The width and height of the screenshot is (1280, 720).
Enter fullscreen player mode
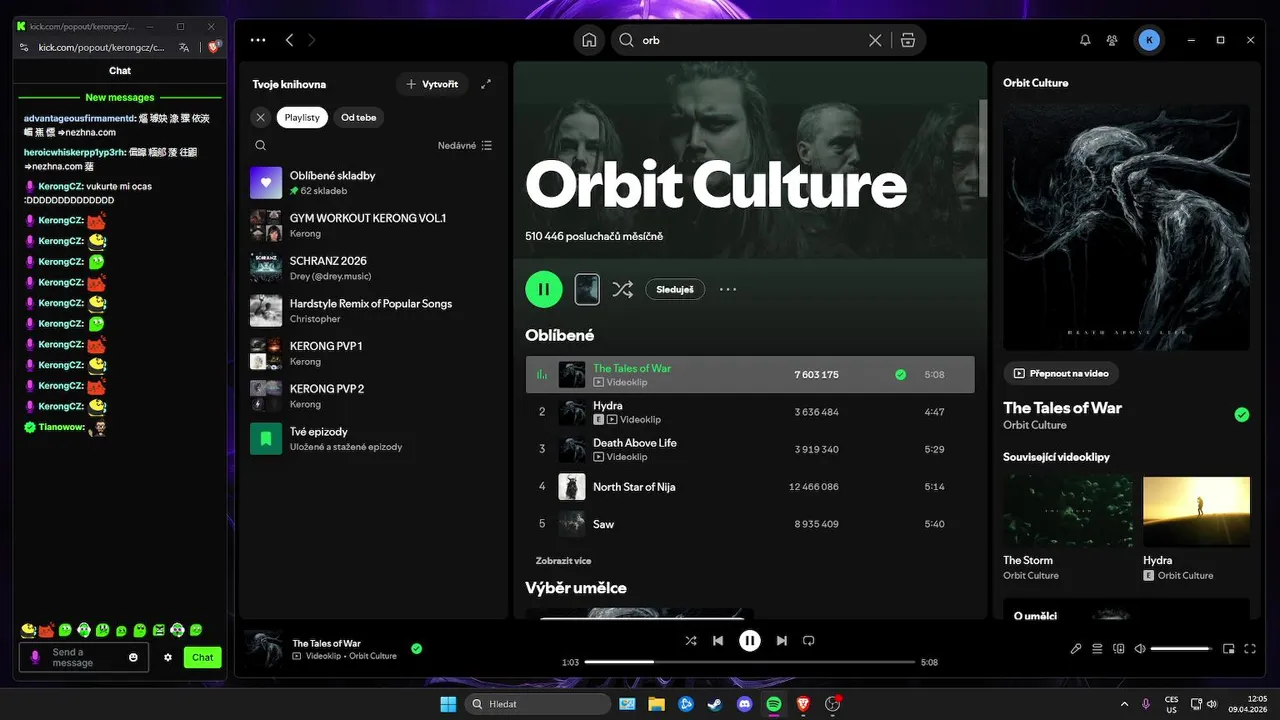[1251, 648]
